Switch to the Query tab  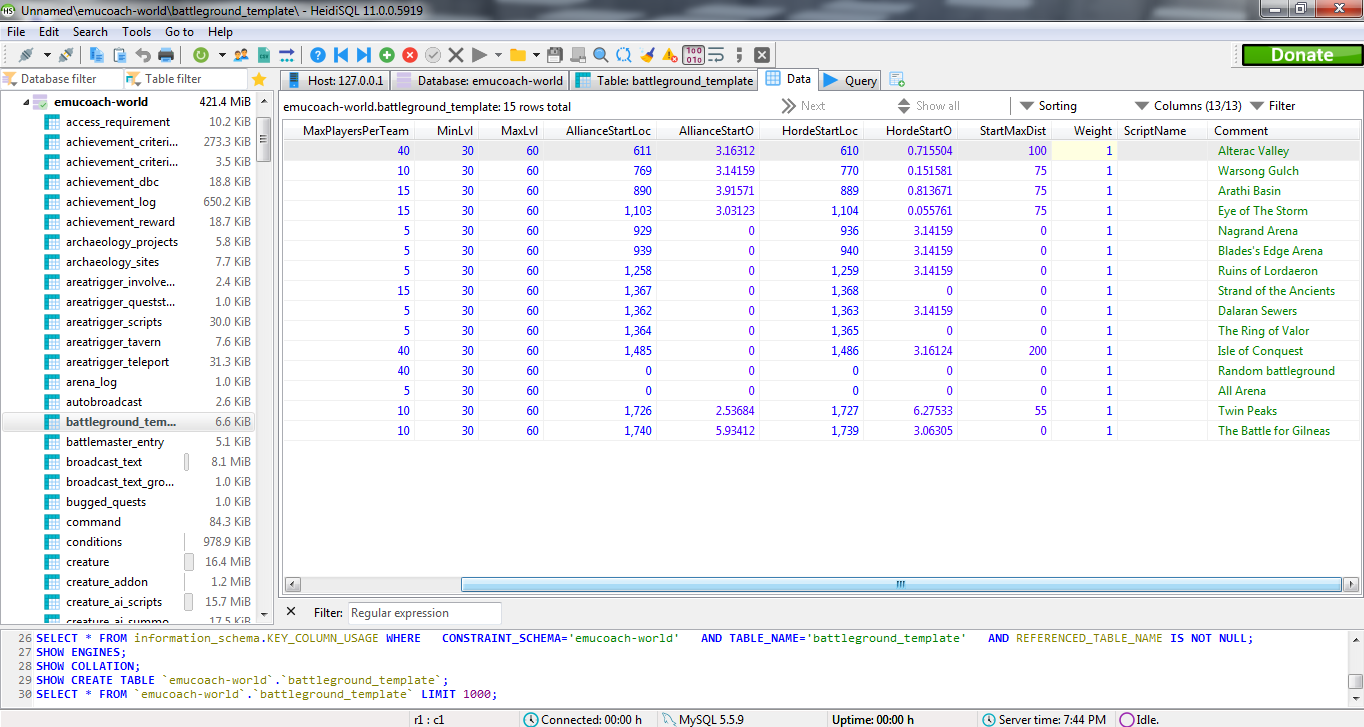pos(850,80)
